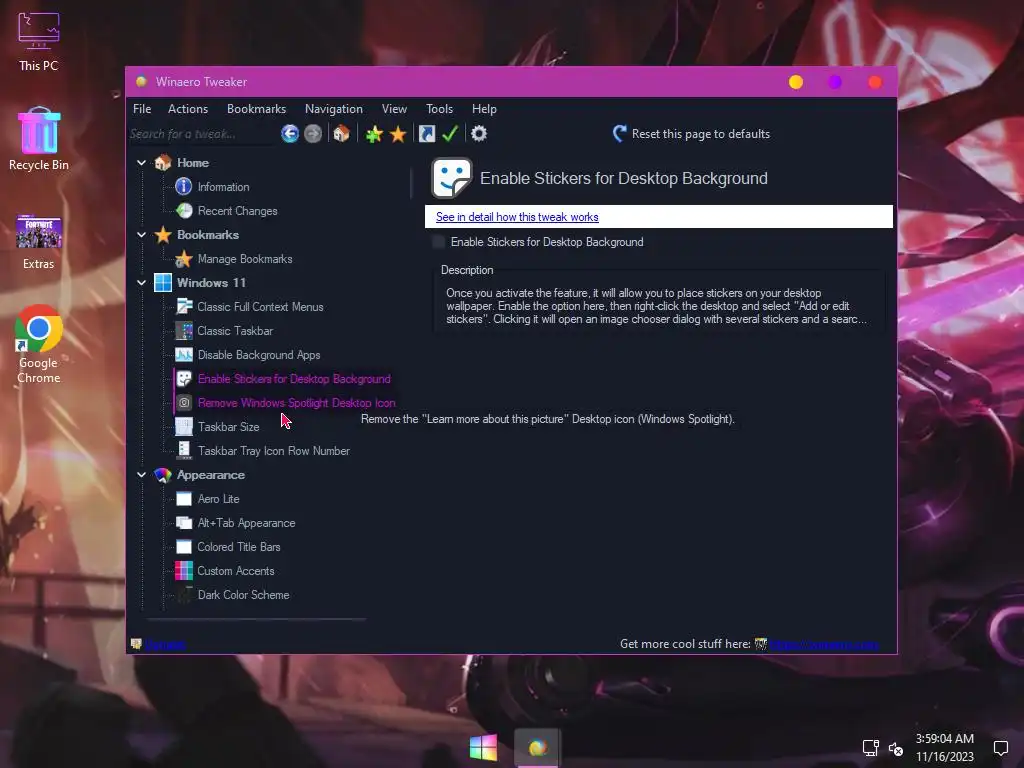This screenshot has width=1024, height=768.
Task: Collapse the Windows 11 tree node
Action: point(142,283)
